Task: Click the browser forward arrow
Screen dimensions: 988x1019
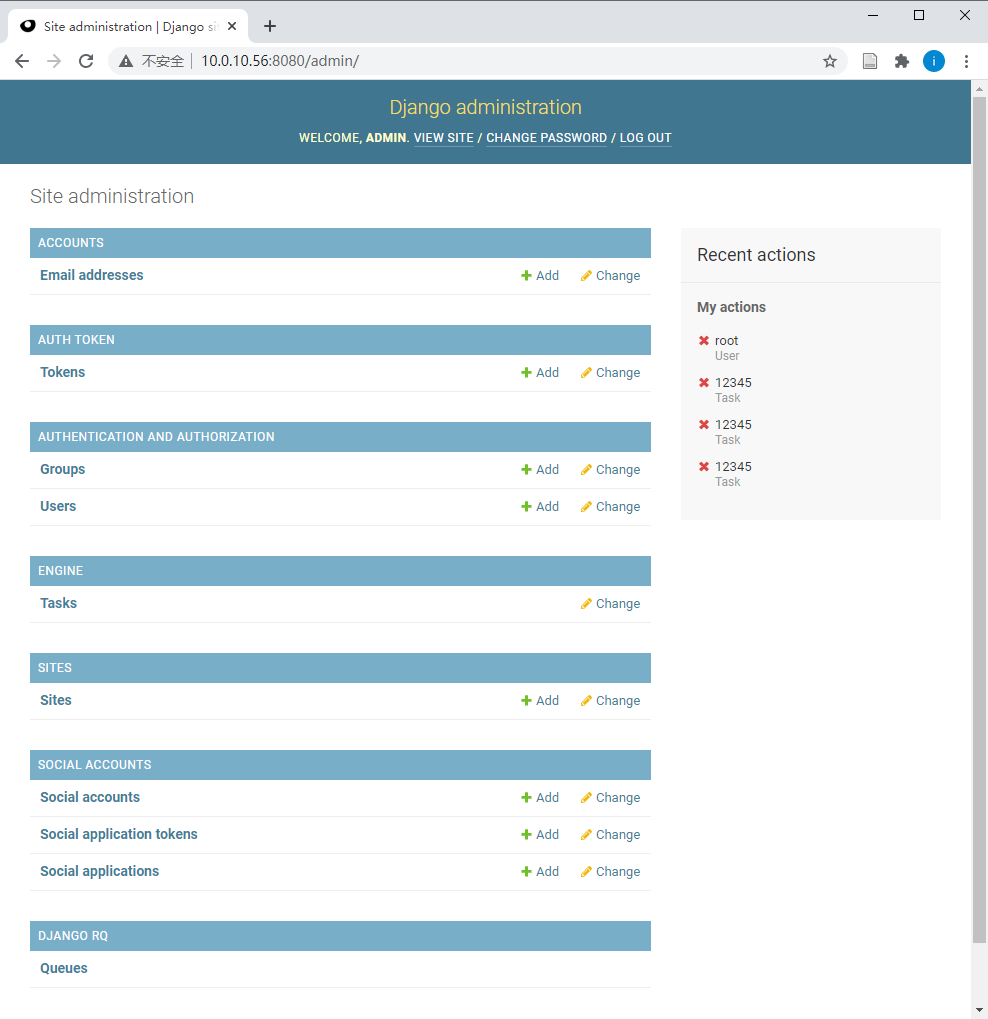Action: click(54, 61)
